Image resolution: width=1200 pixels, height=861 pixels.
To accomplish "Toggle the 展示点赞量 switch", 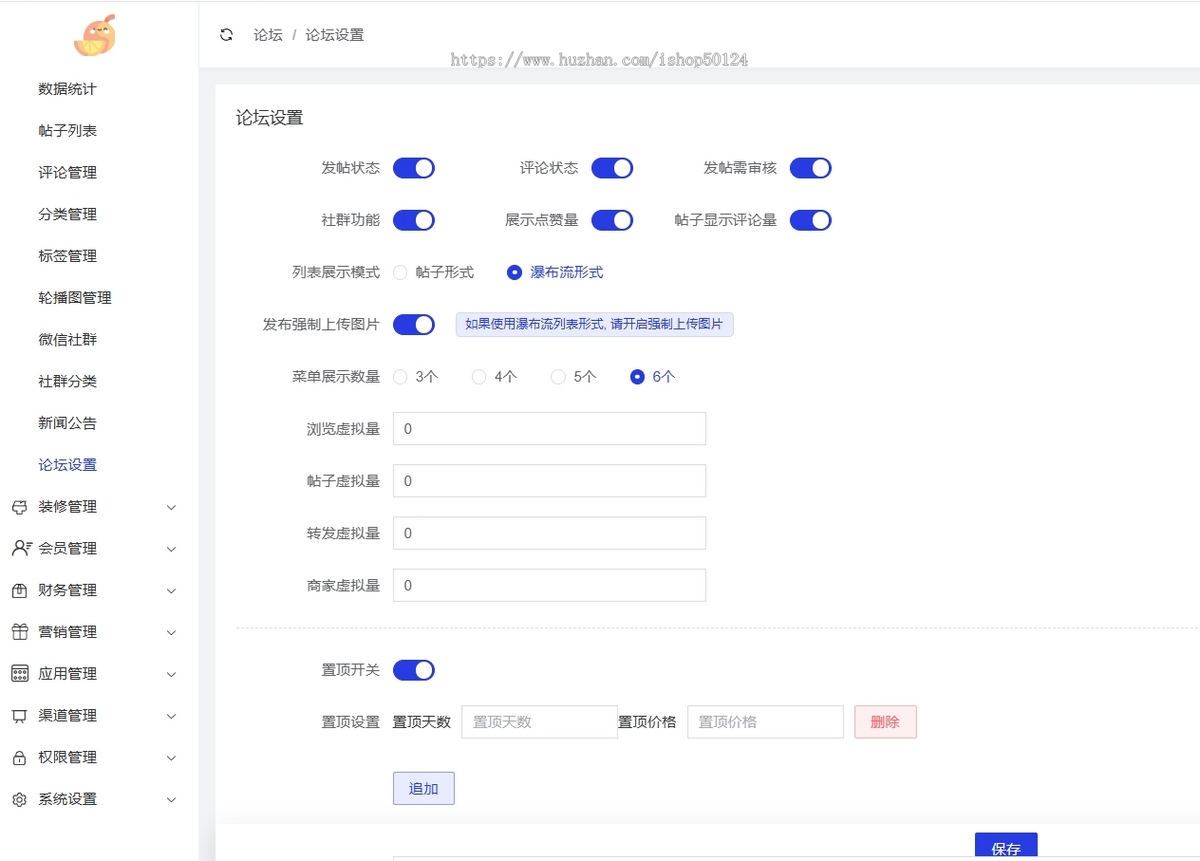I will (x=612, y=220).
